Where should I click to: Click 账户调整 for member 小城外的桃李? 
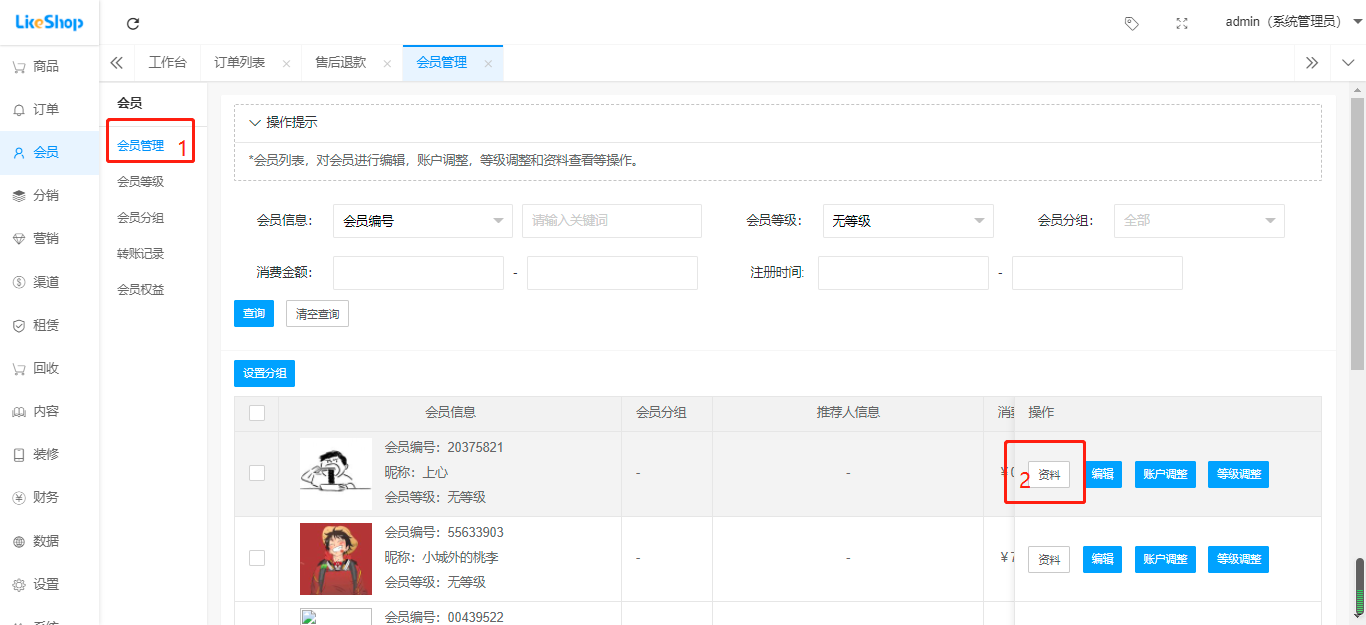(1165, 559)
